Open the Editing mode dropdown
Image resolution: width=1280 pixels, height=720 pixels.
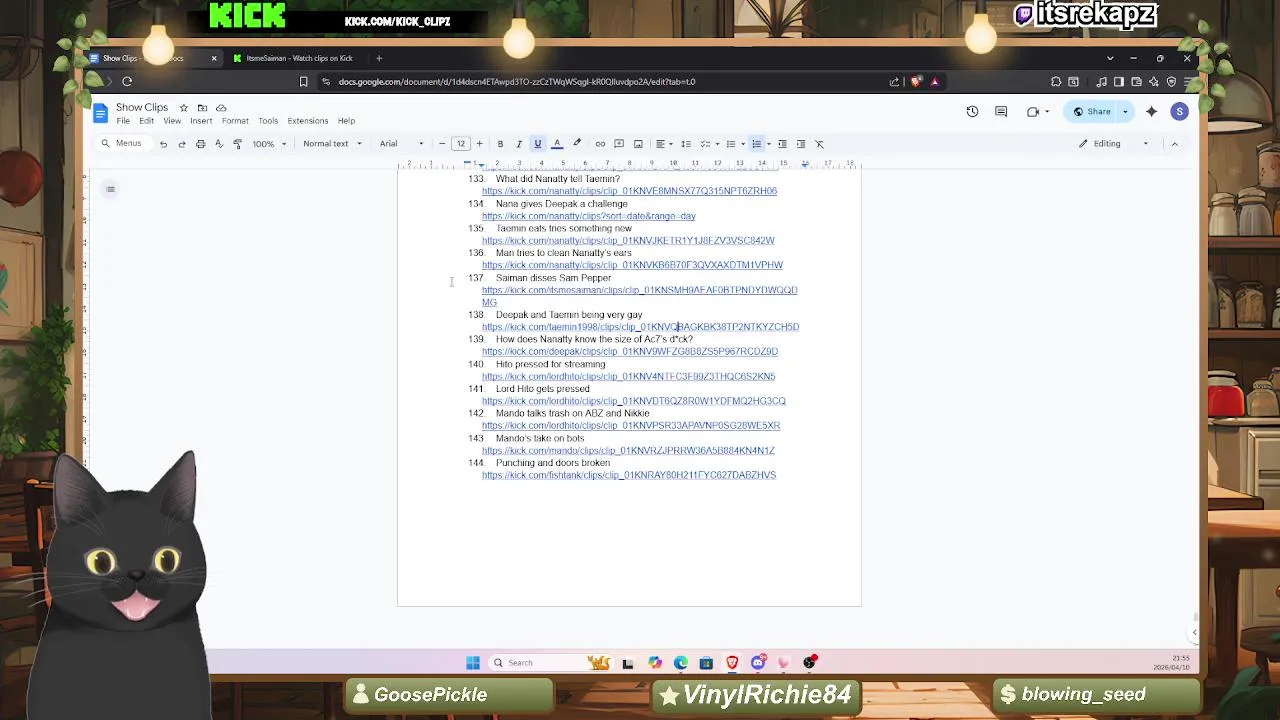coord(1115,144)
